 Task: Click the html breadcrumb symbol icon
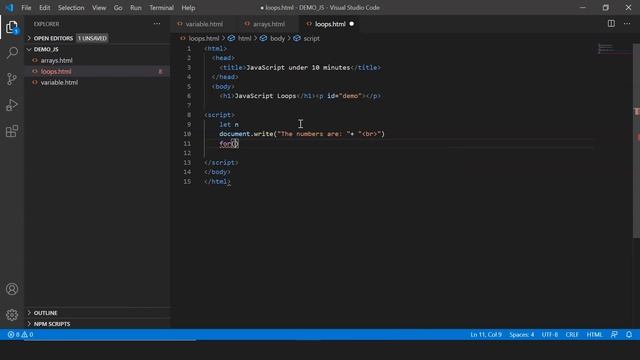coord(231,38)
